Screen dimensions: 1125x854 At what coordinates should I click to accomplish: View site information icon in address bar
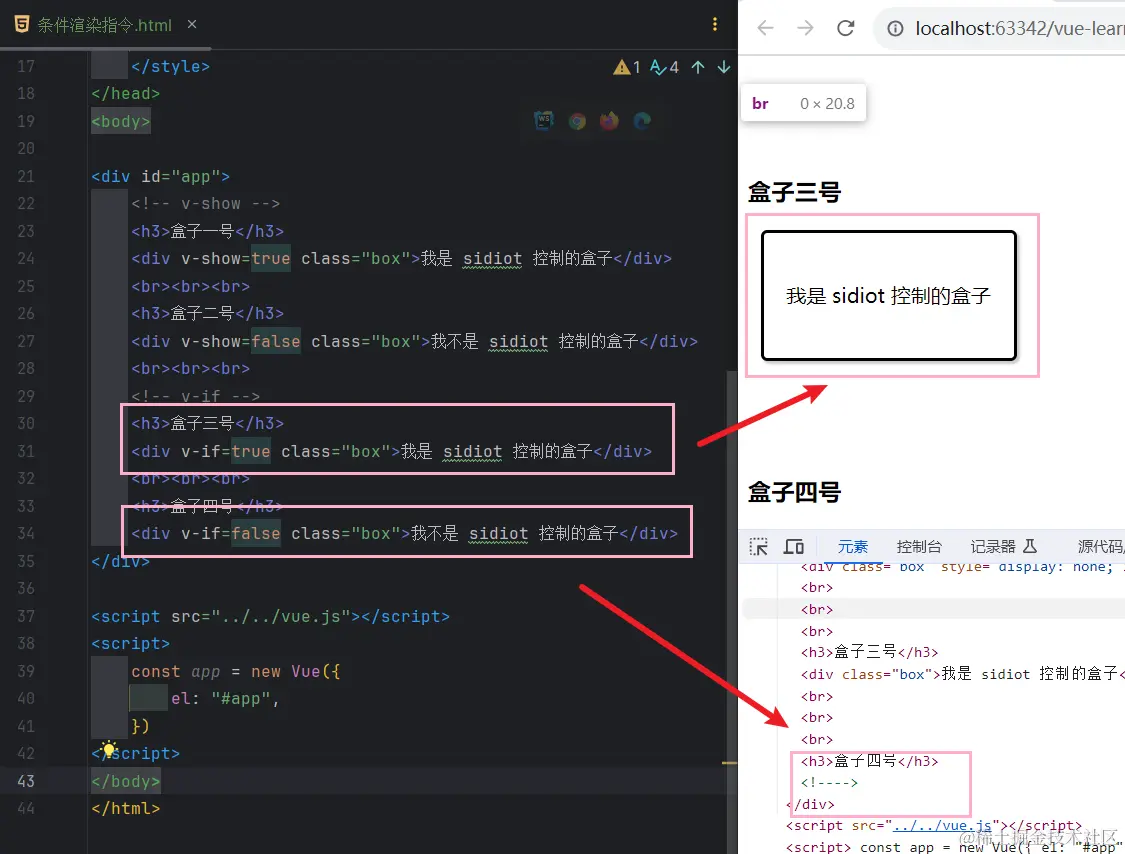(895, 29)
